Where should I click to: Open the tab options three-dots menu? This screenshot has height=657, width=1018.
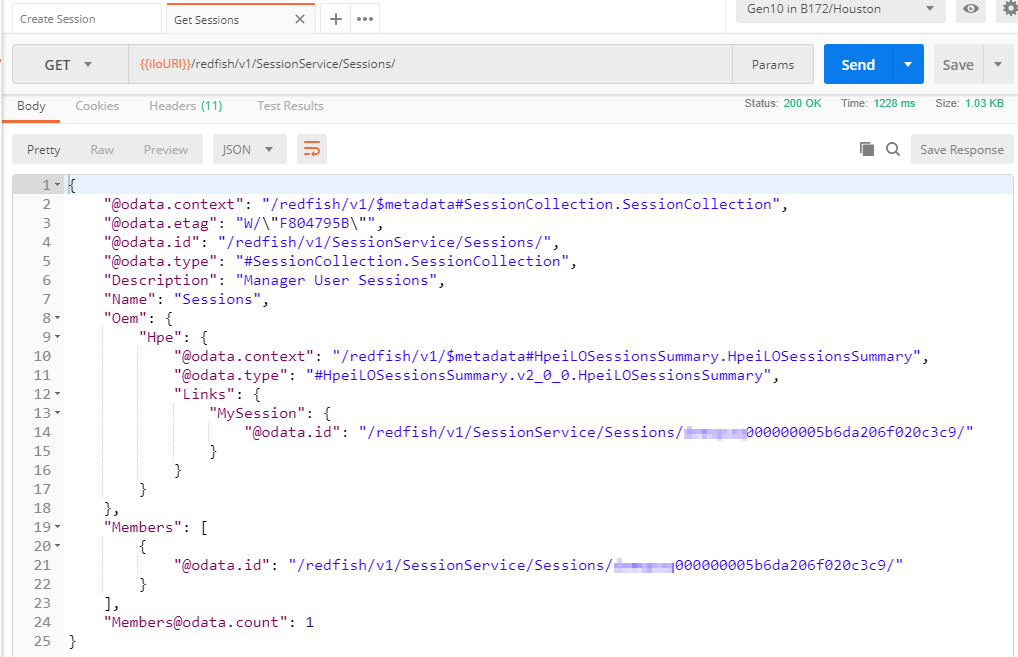pos(365,19)
